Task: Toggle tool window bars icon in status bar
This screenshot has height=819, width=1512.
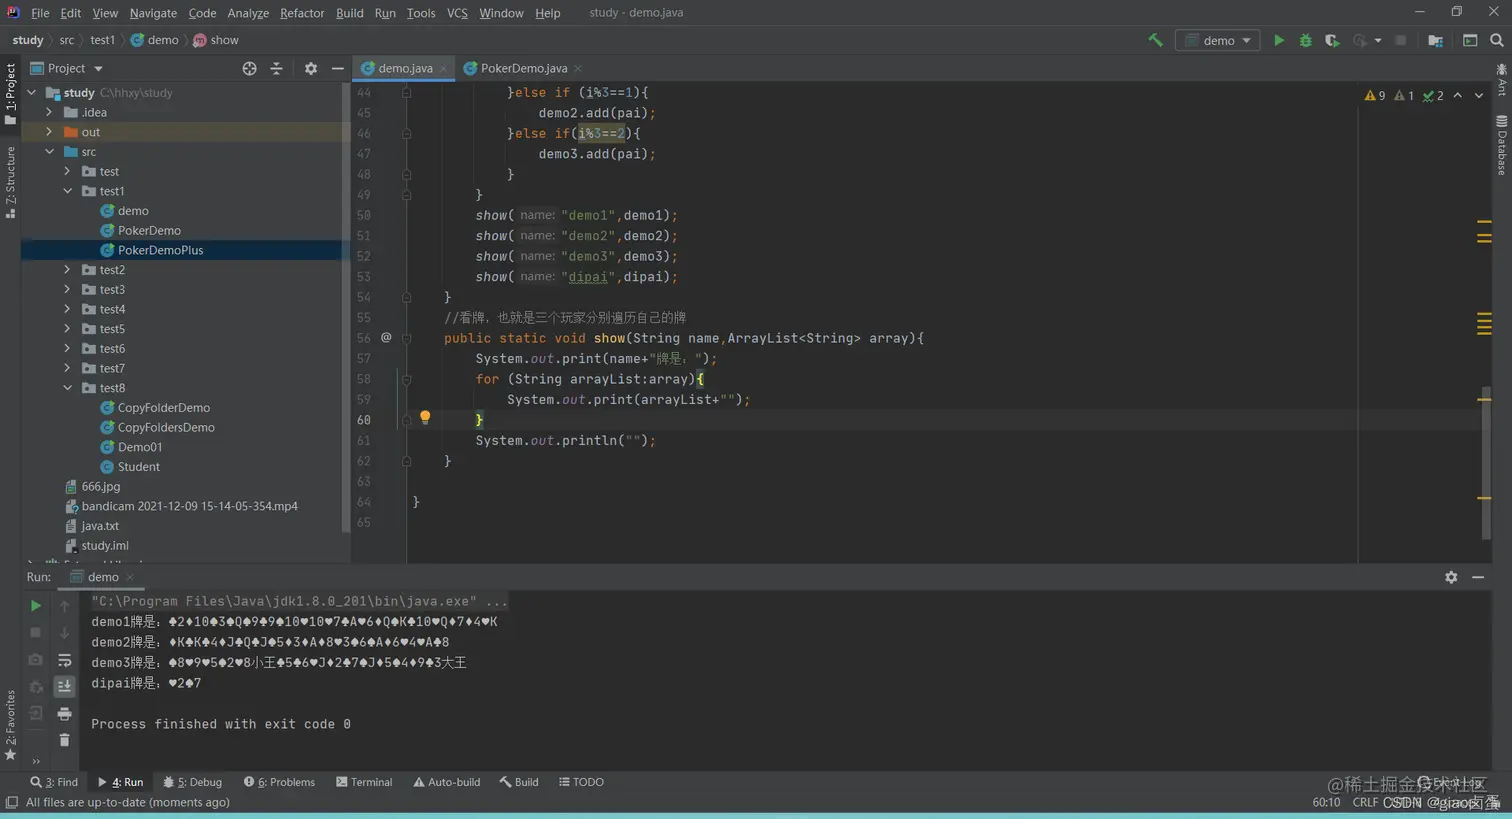Action: (x=11, y=803)
